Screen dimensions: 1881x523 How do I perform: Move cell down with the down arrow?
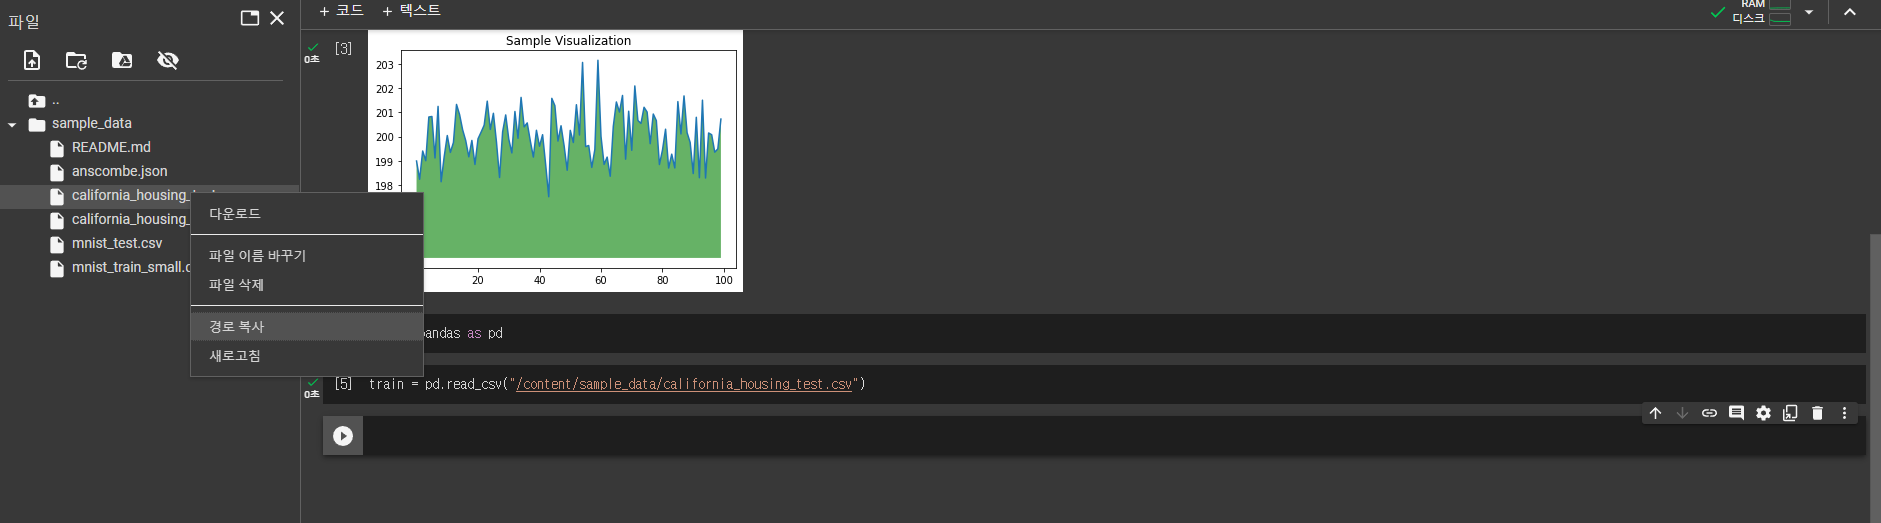(1683, 413)
